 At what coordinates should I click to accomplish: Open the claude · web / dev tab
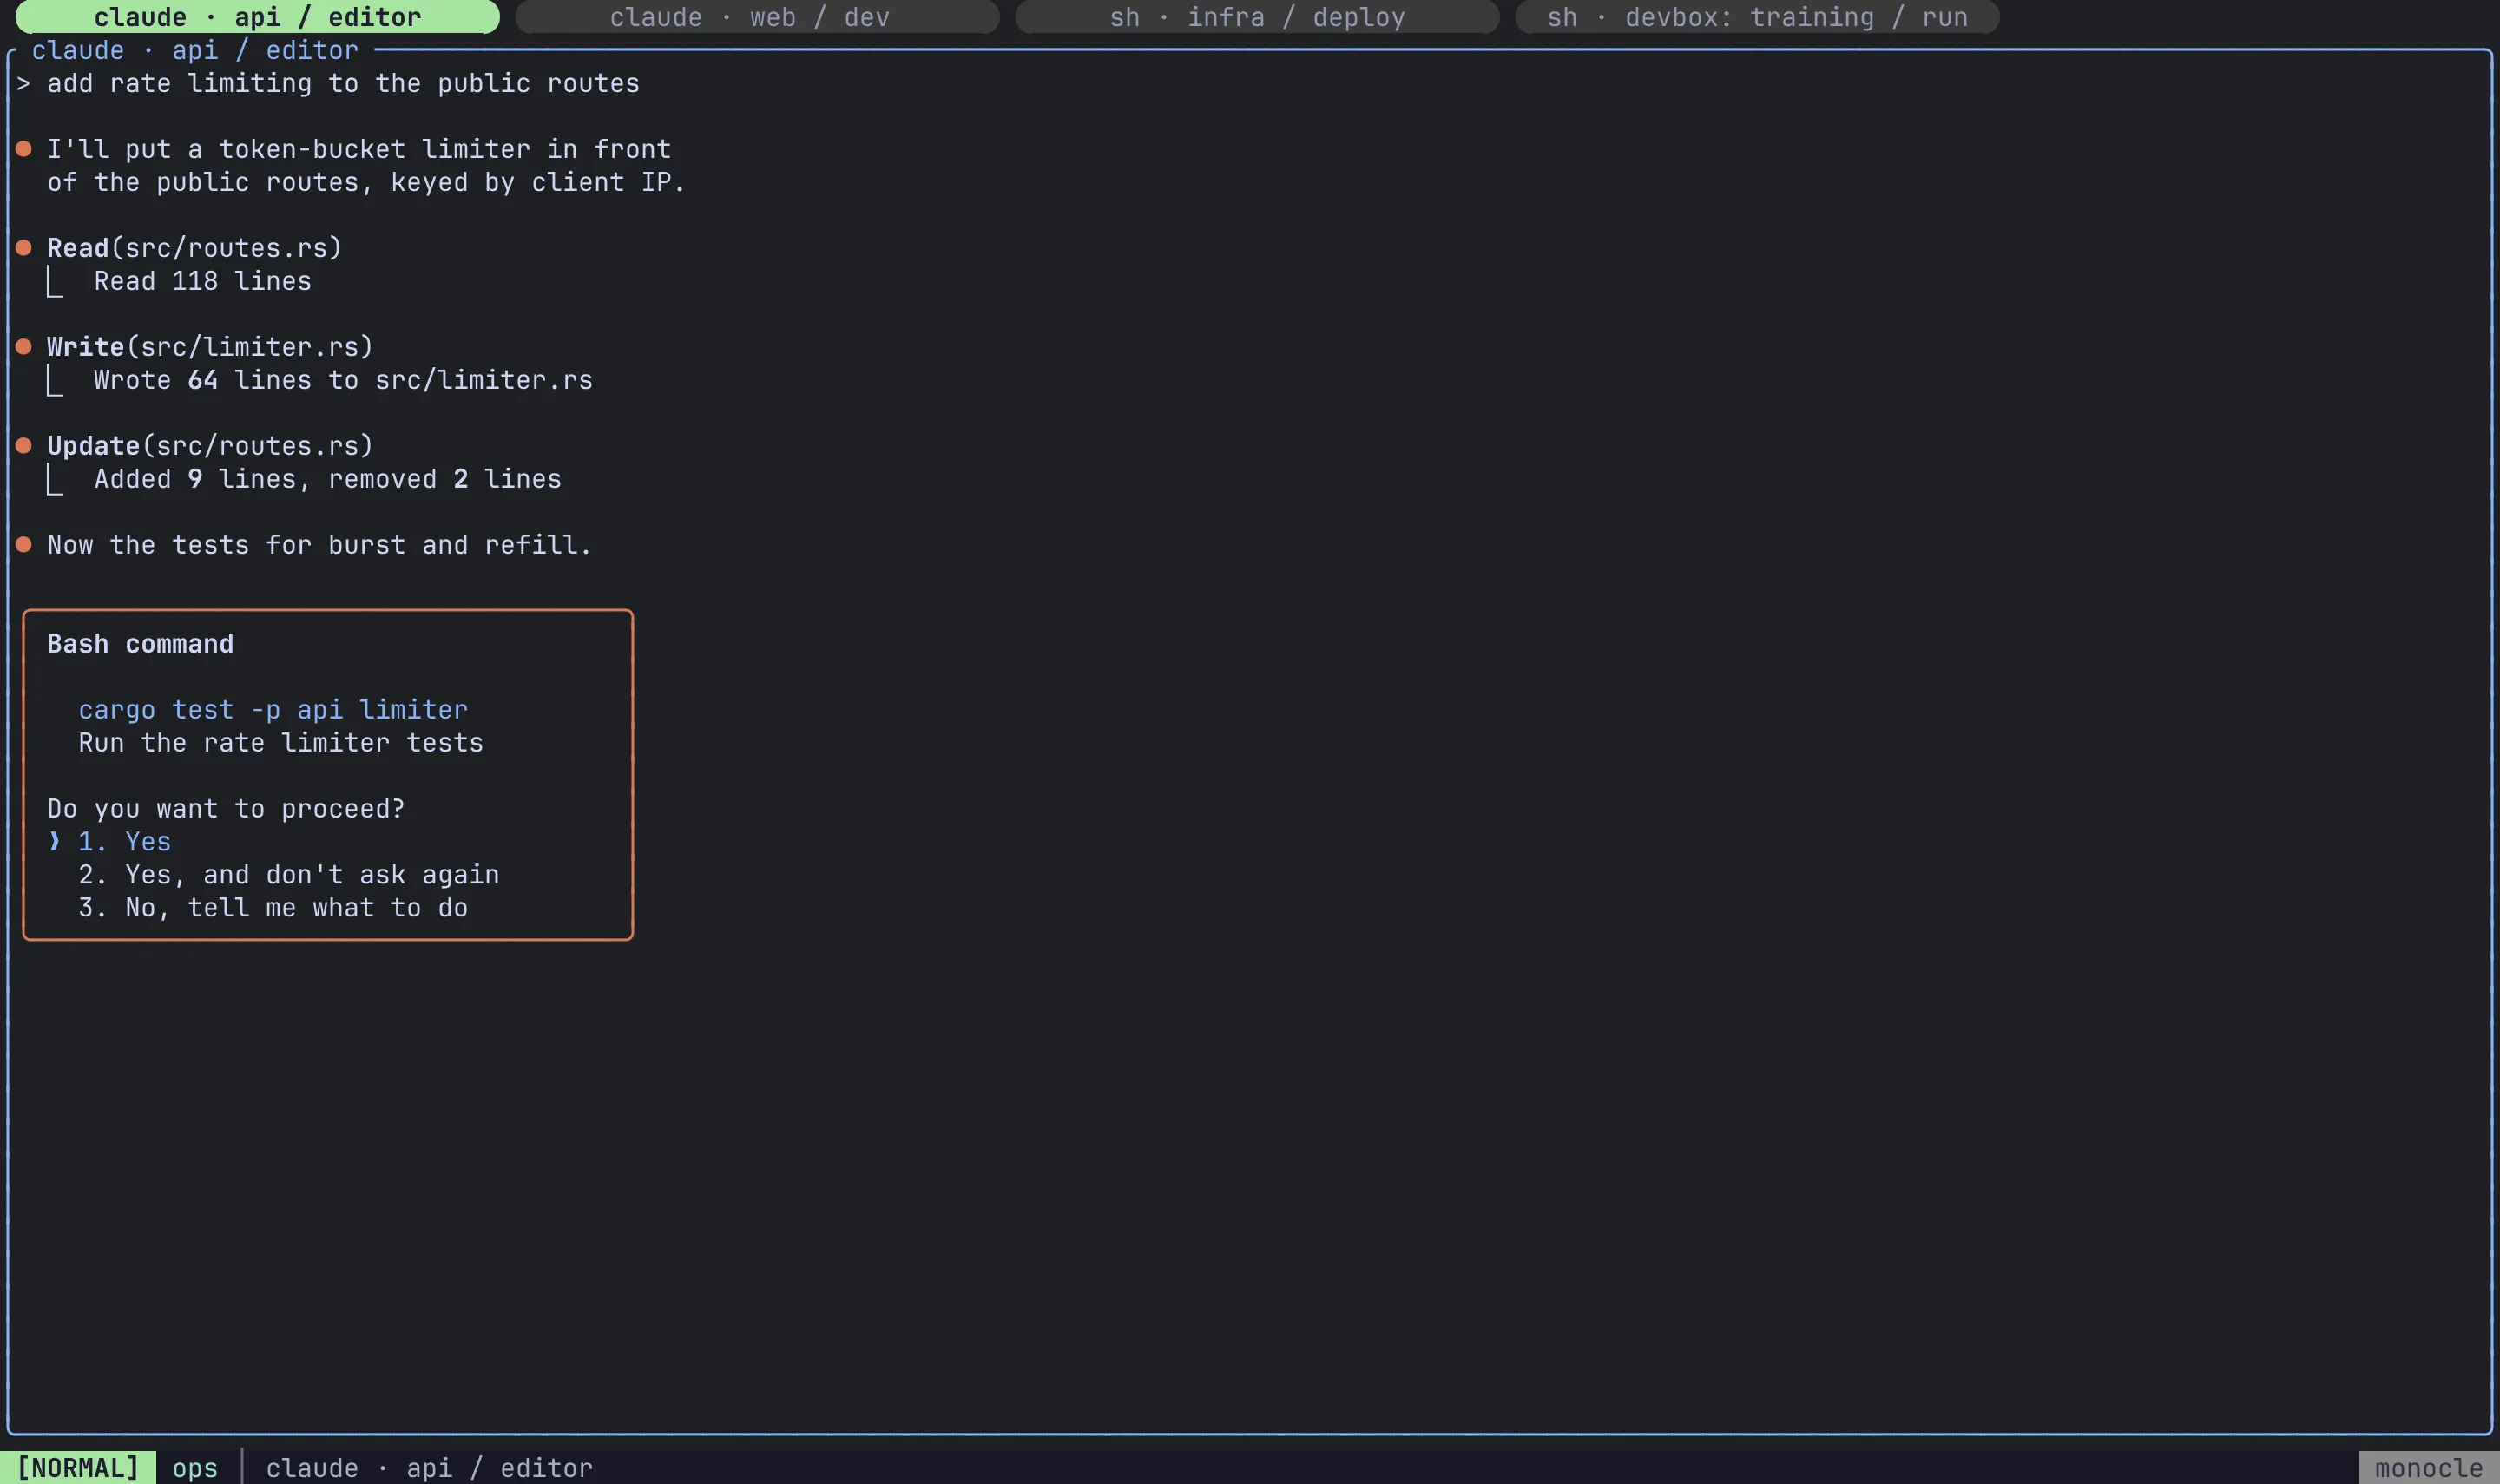pyautogui.click(x=757, y=17)
